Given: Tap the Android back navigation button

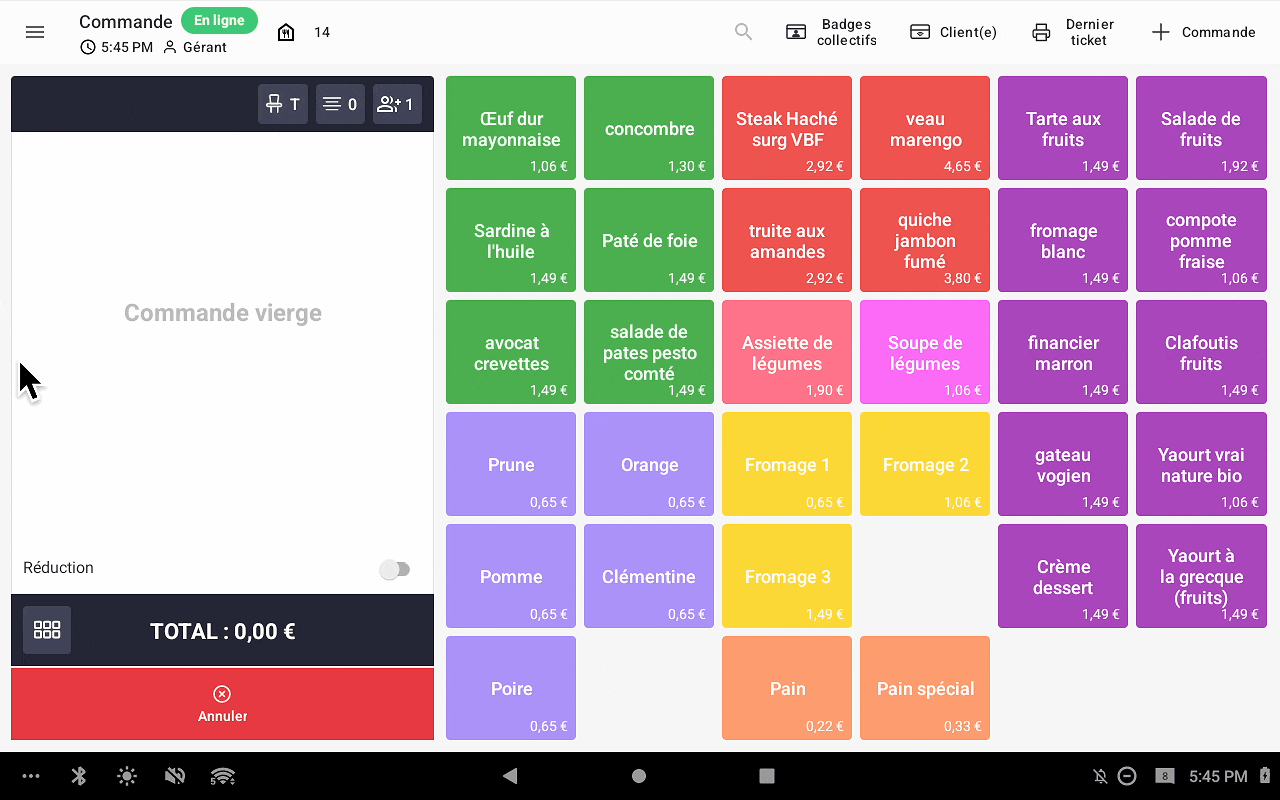Looking at the screenshot, I should coord(510,776).
